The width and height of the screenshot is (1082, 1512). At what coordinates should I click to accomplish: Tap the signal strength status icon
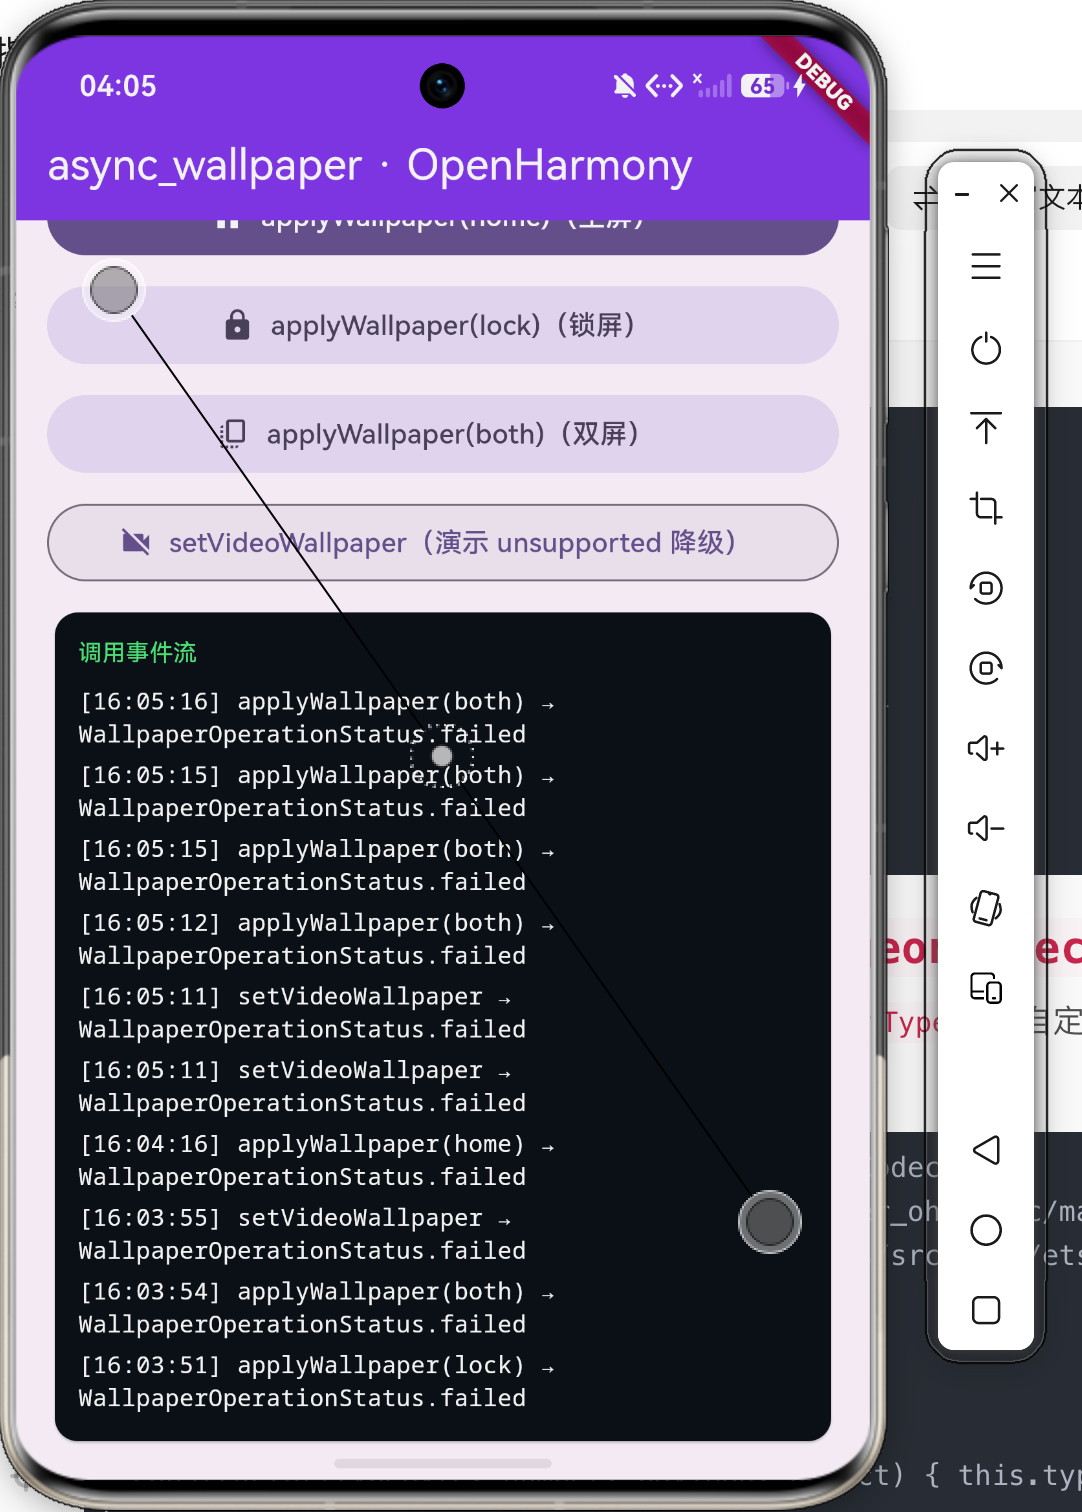click(713, 86)
